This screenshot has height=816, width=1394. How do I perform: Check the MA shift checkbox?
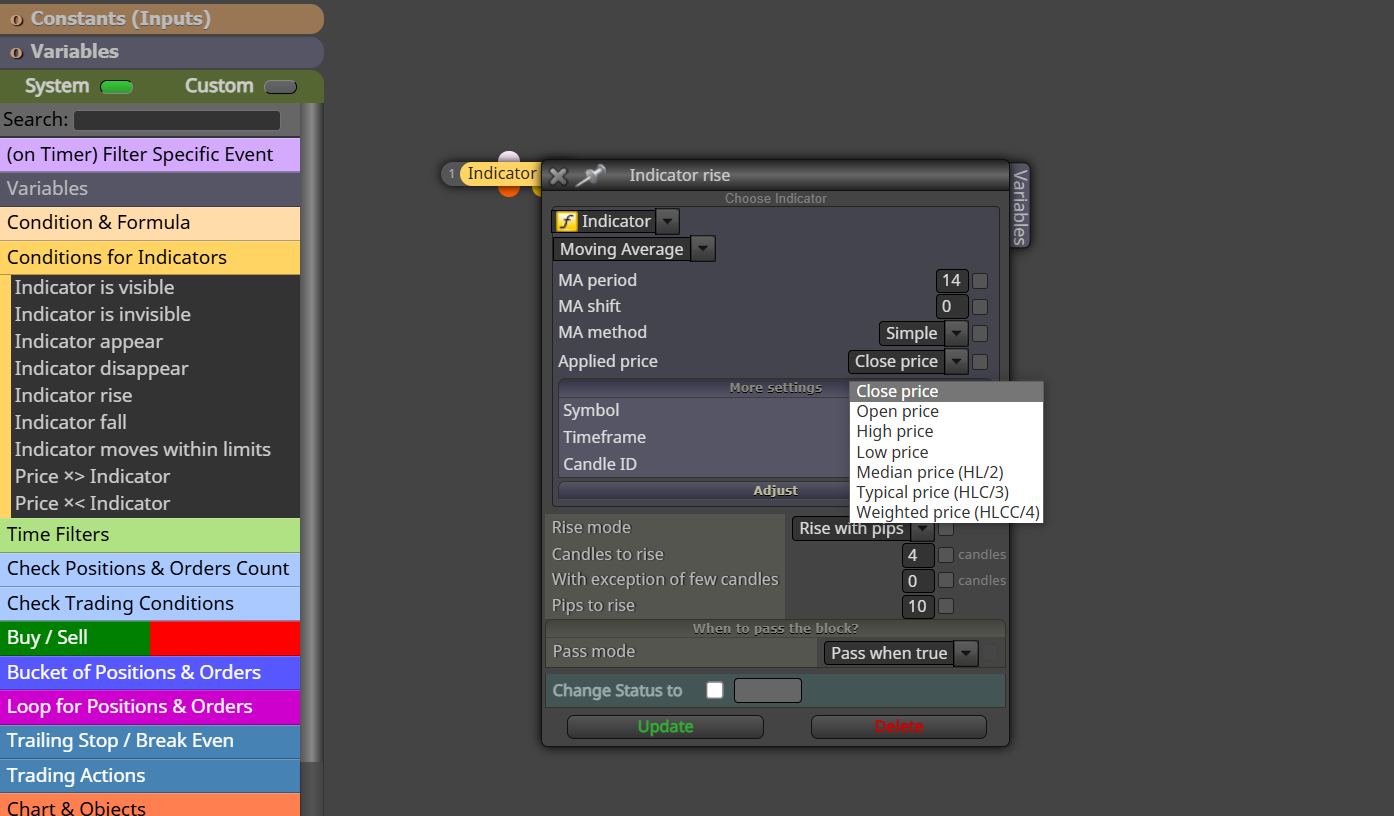[x=980, y=307]
